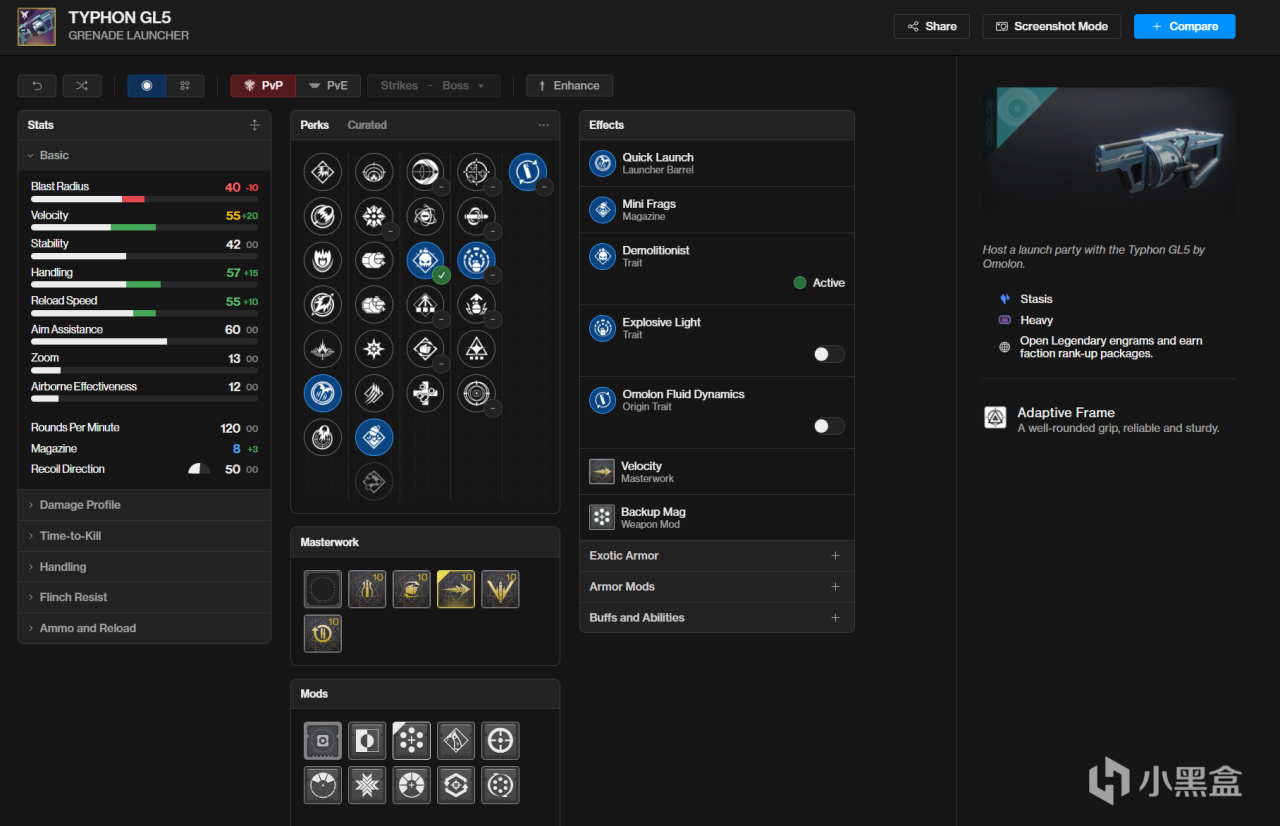Select Quick Launch perk in the Perks grid

coord(323,392)
